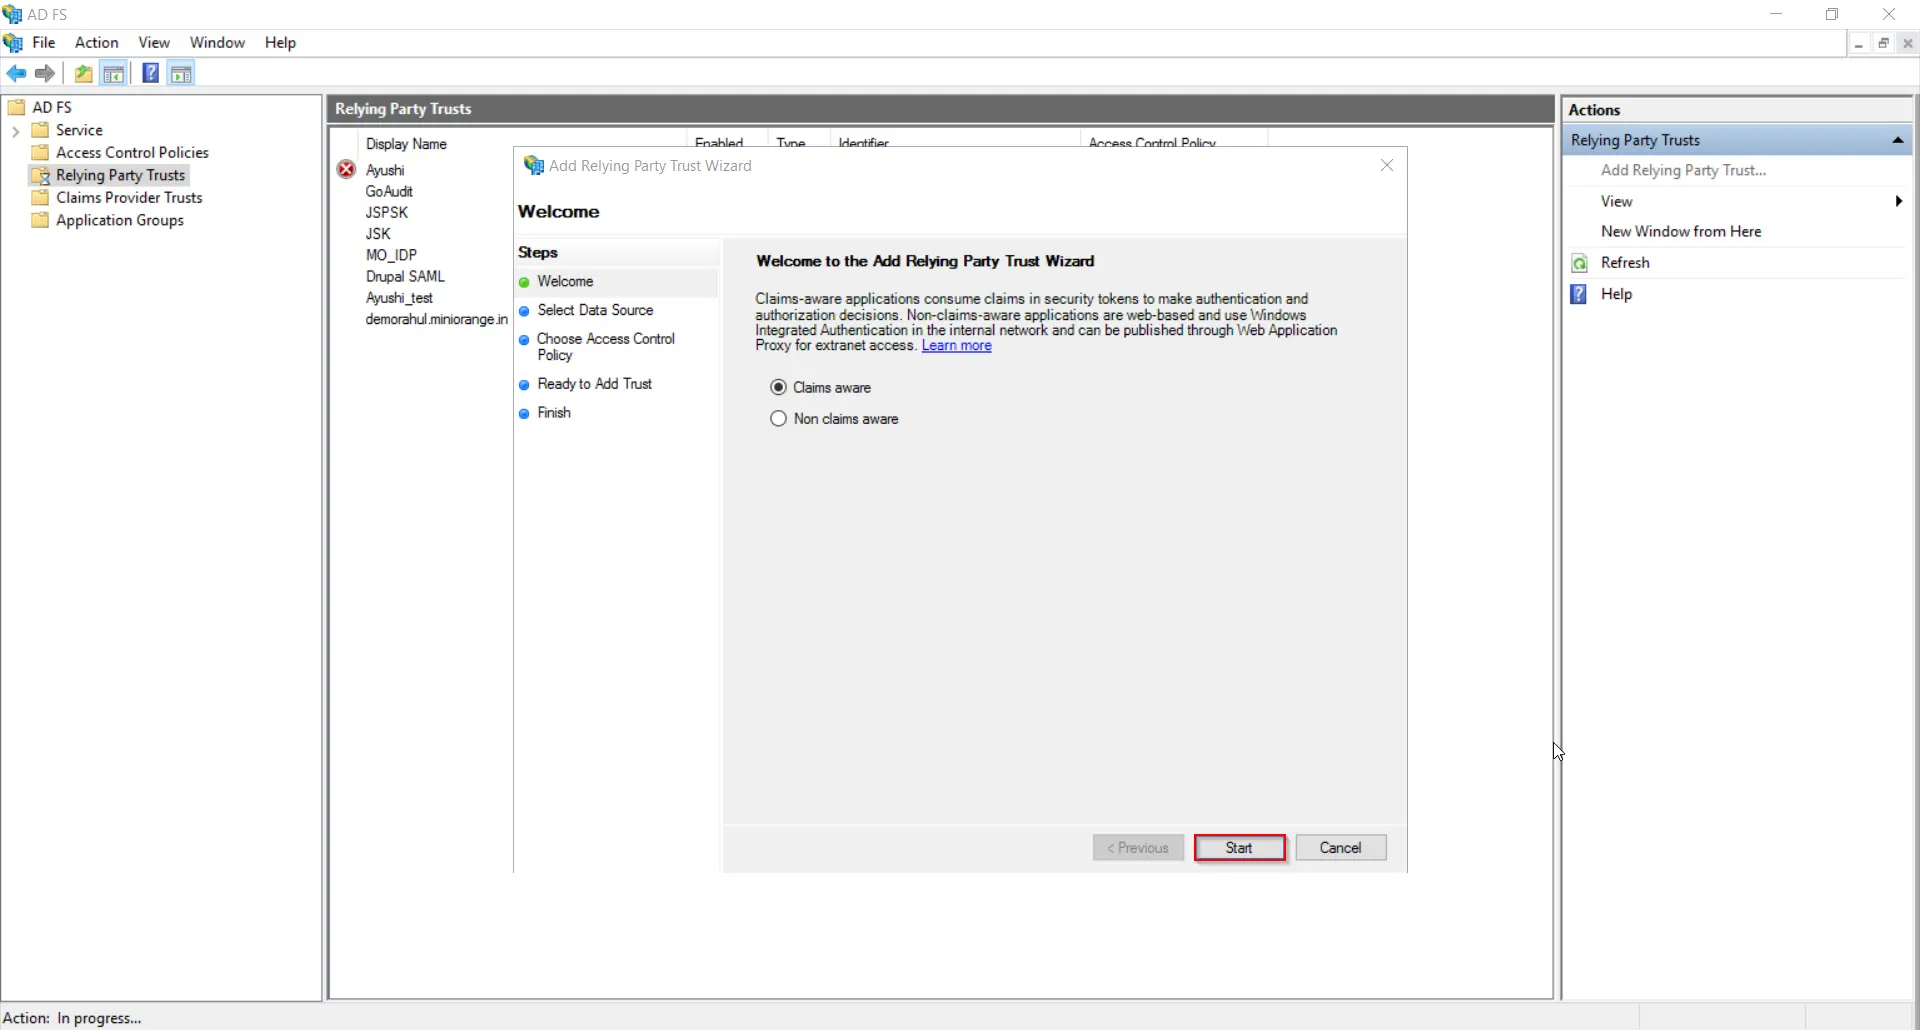This screenshot has width=1920, height=1030.
Task: Select Claims Provider Trusts tree item
Action: tap(129, 197)
